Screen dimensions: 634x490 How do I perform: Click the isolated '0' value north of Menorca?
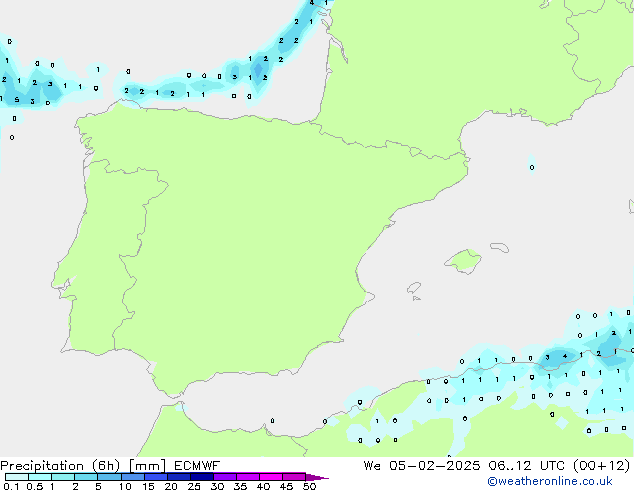(532, 167)
